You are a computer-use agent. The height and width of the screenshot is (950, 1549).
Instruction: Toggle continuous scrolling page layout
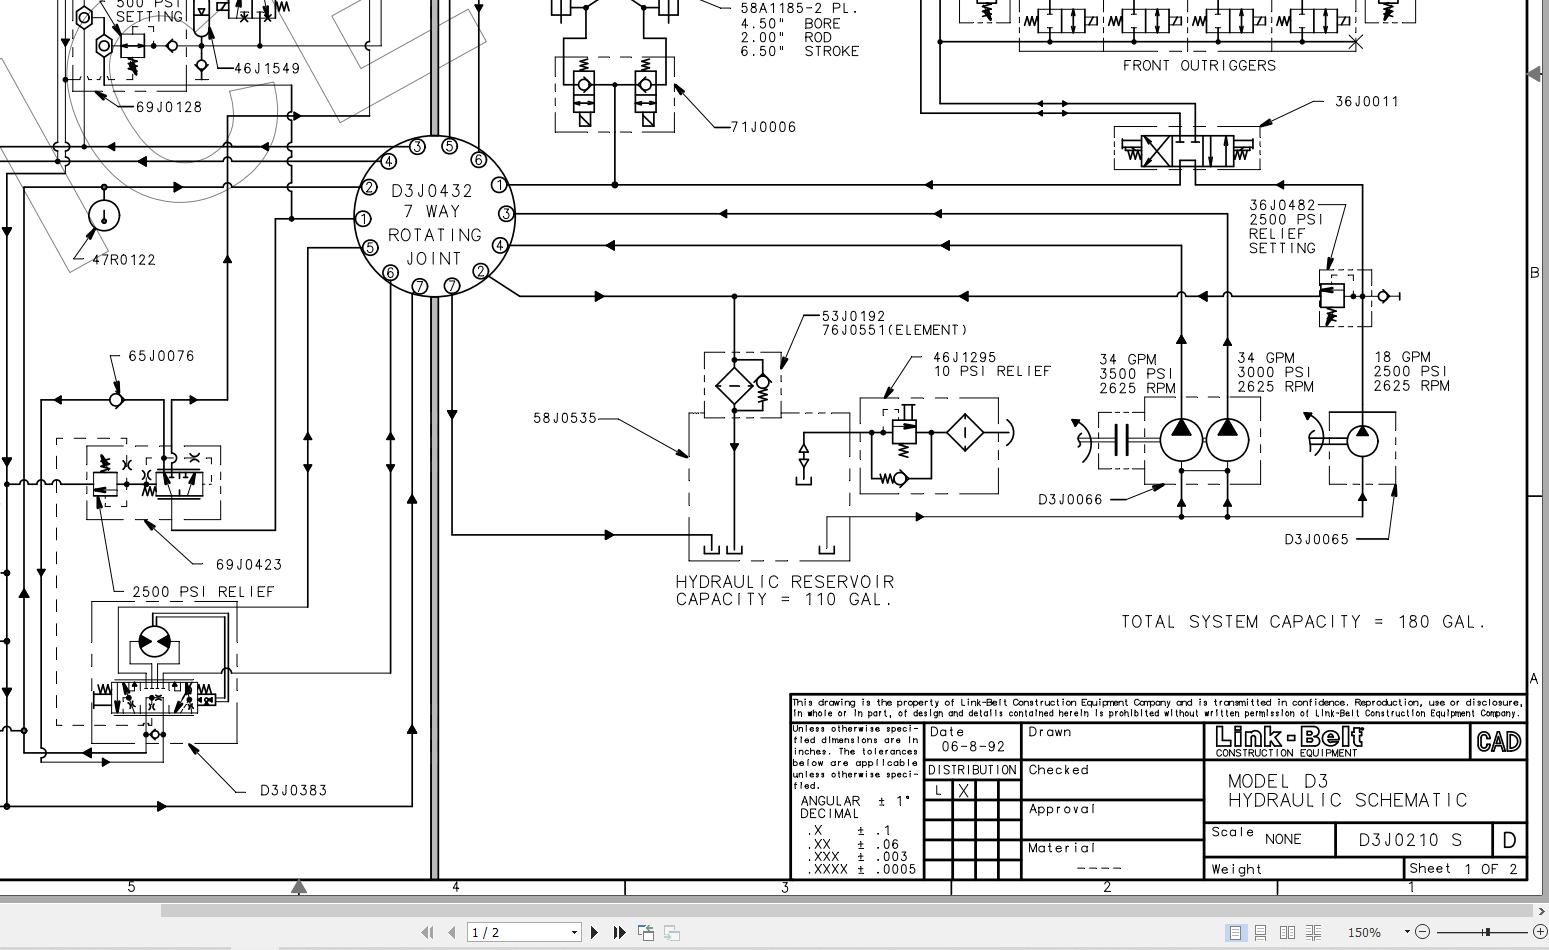click(x=1261, y=931)
